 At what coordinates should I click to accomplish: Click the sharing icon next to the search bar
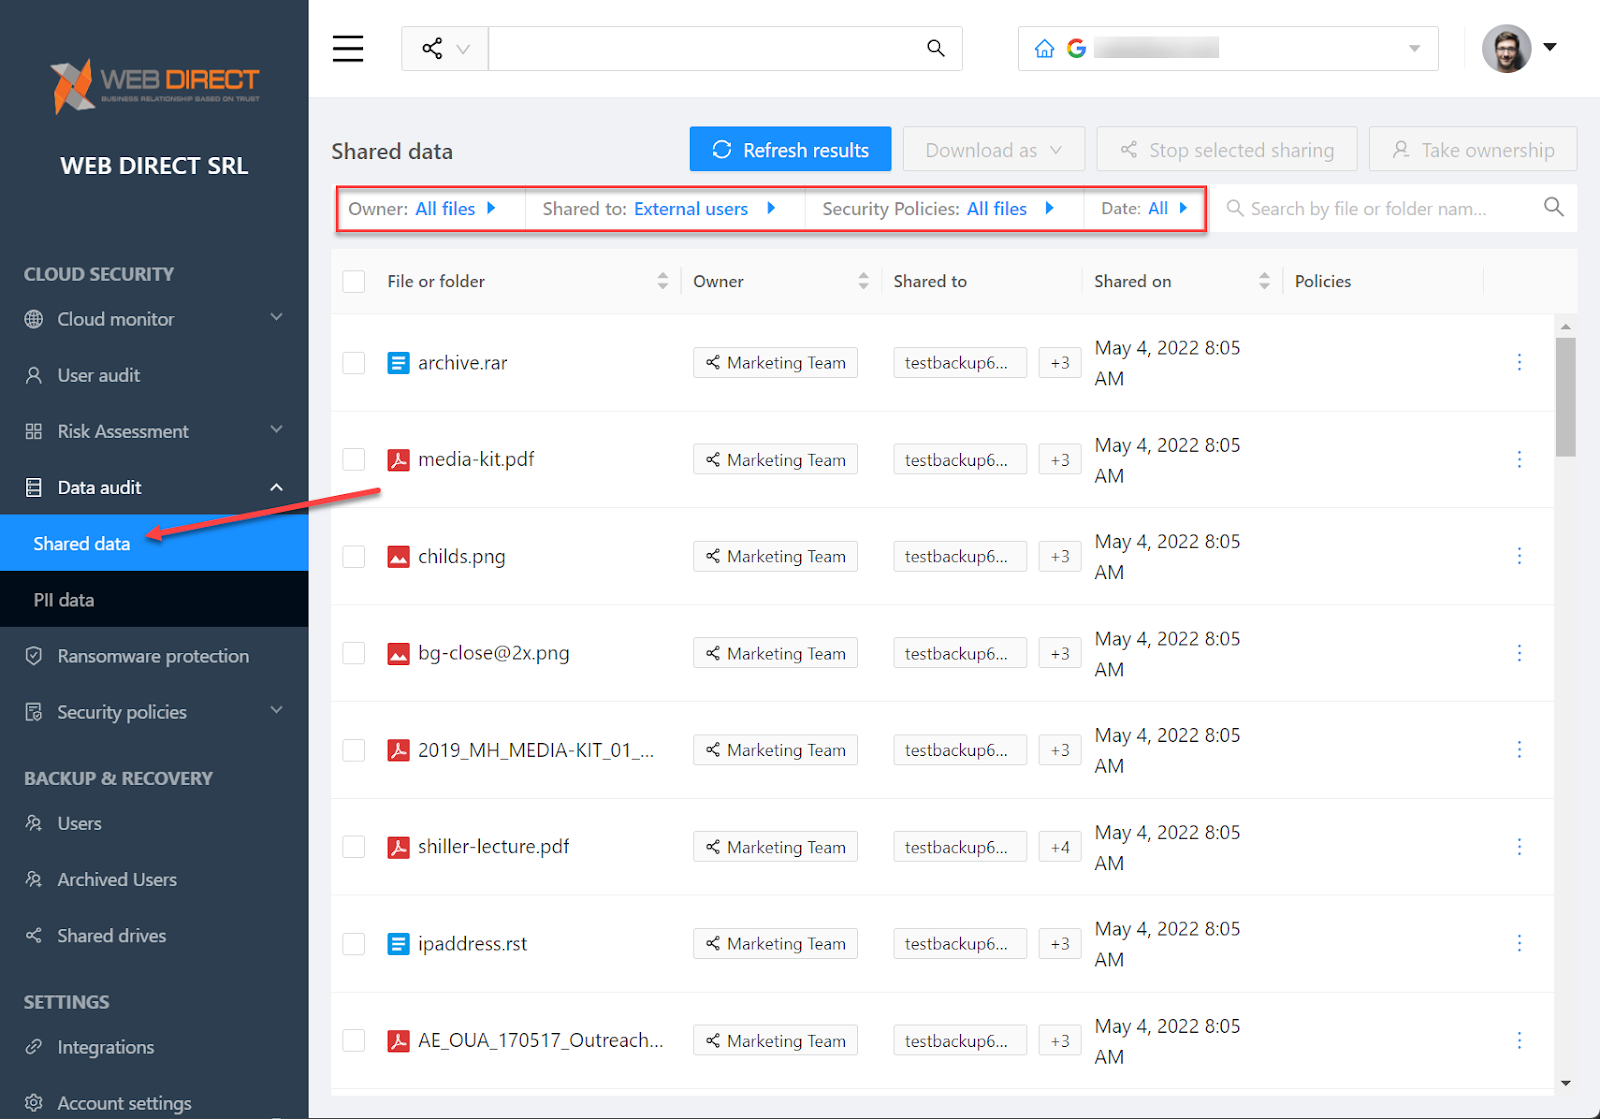coord(432,48)
